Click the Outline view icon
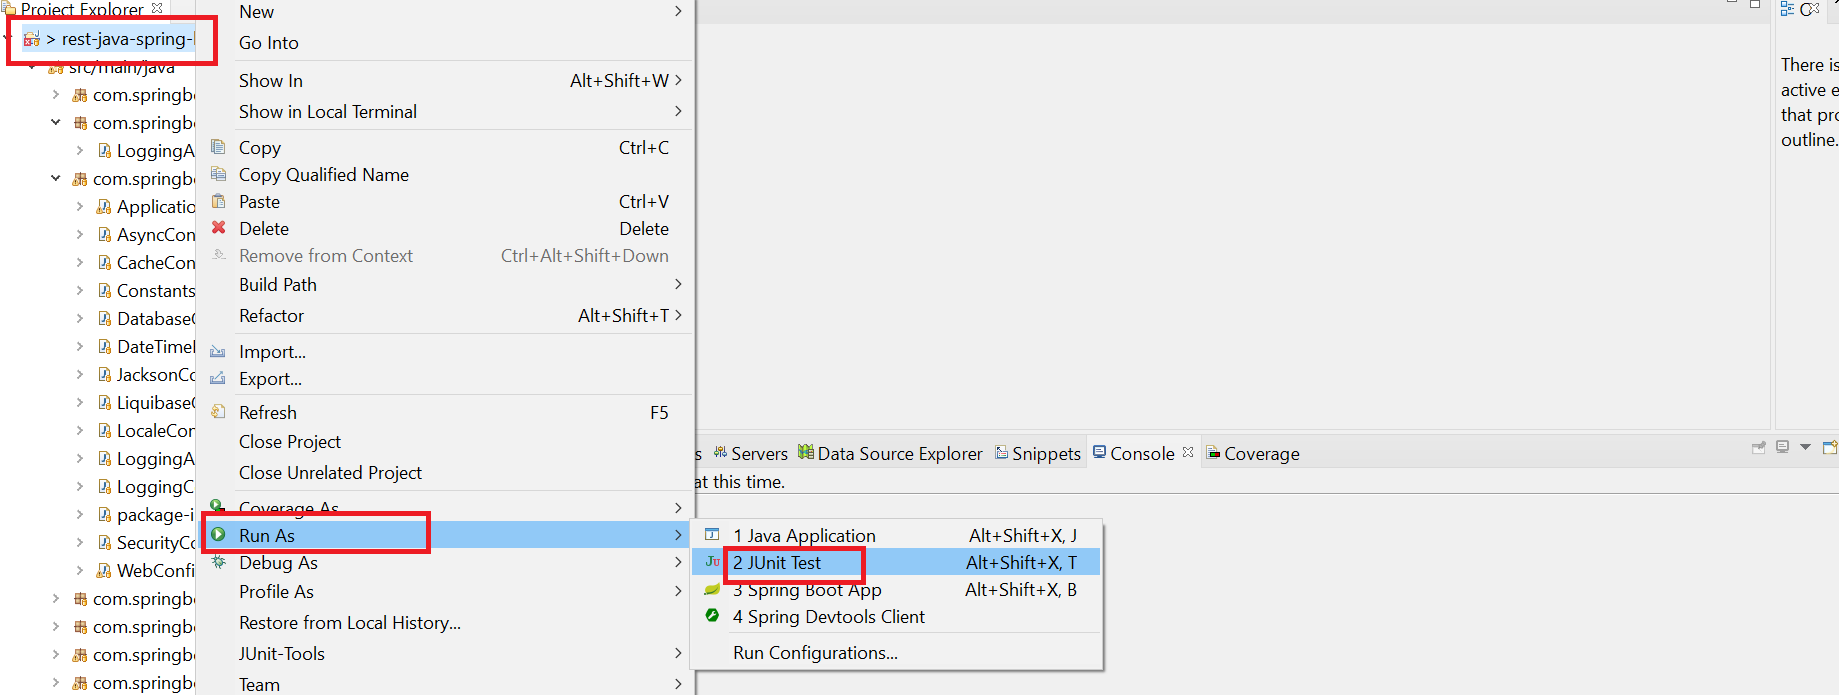 (1787, 9)
